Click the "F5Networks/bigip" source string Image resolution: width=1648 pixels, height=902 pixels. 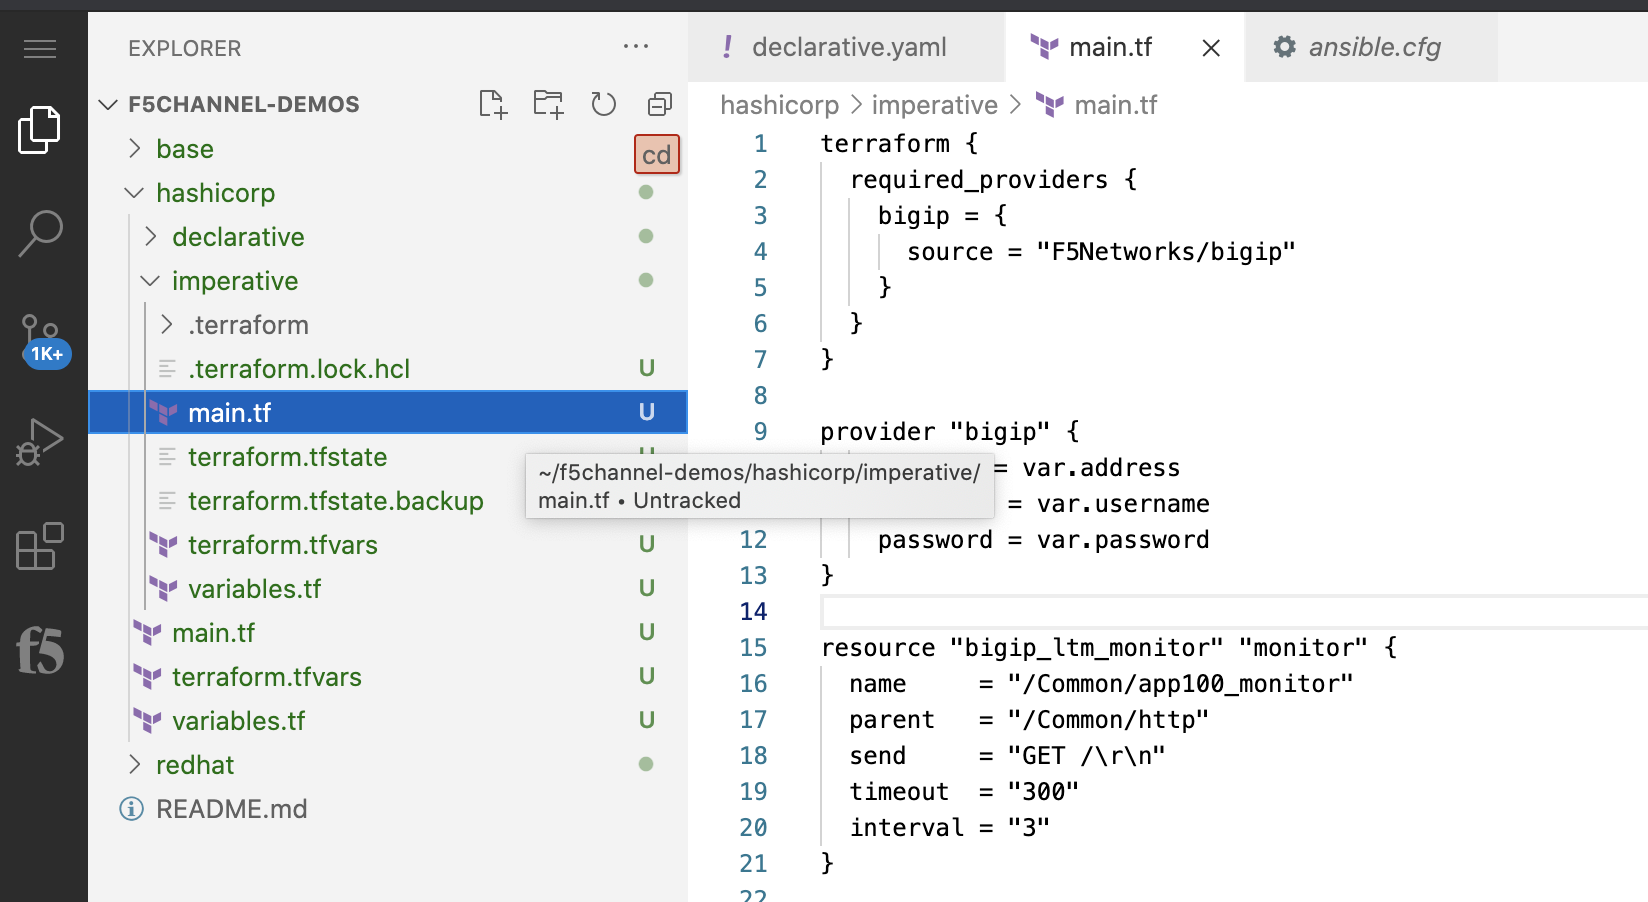pos(1166,252)
